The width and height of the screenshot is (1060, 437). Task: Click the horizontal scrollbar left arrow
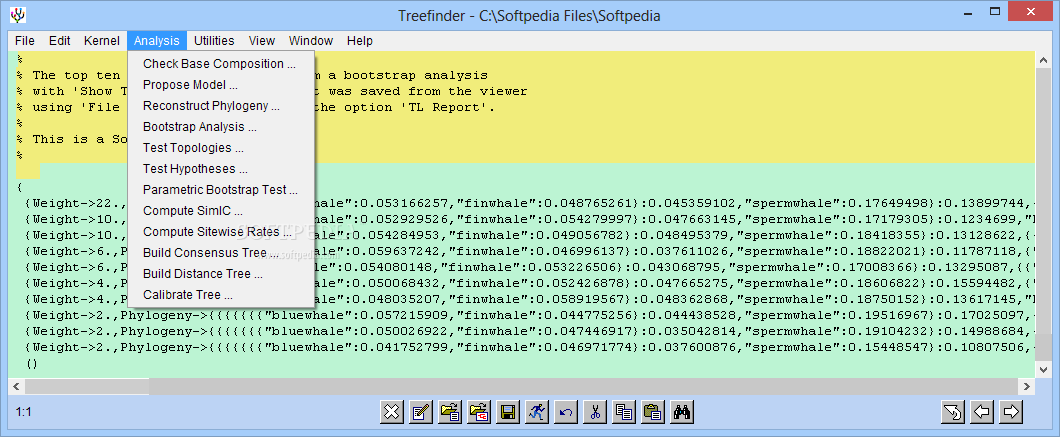(x=16, y=386)
